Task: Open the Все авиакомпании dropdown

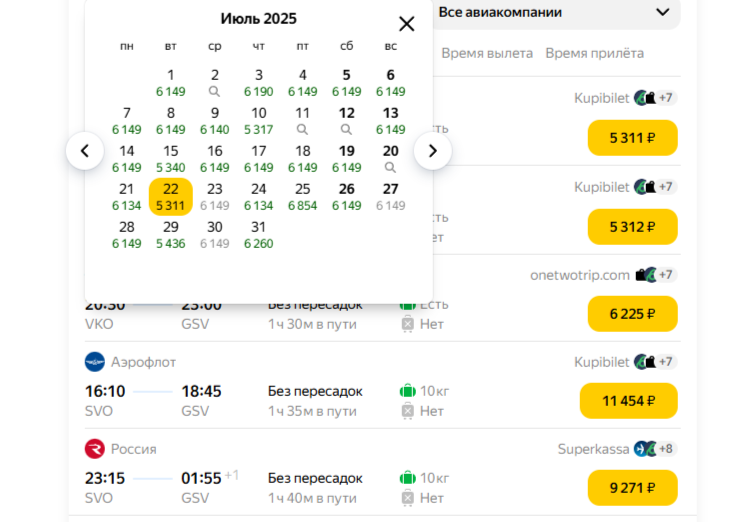Action: 557,13
